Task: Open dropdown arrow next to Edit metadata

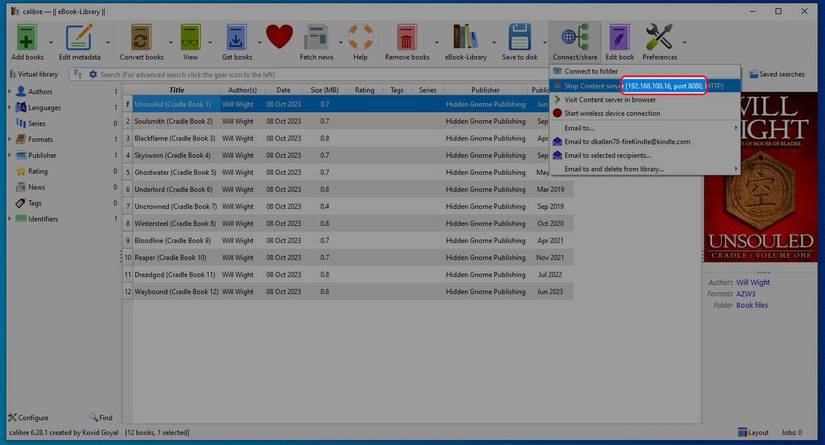Action: click(x=108, y=43)
